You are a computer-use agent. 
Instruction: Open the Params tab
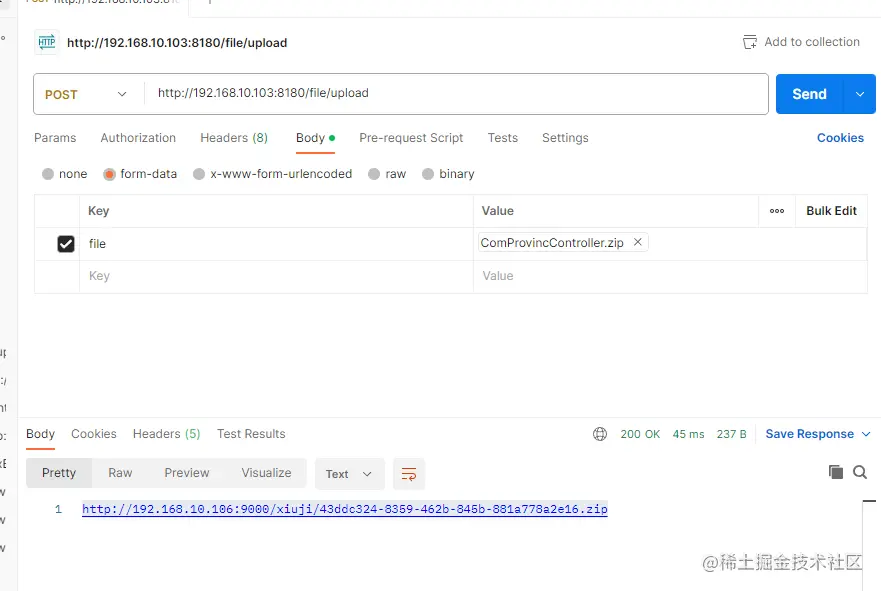[x=55, y=138]
